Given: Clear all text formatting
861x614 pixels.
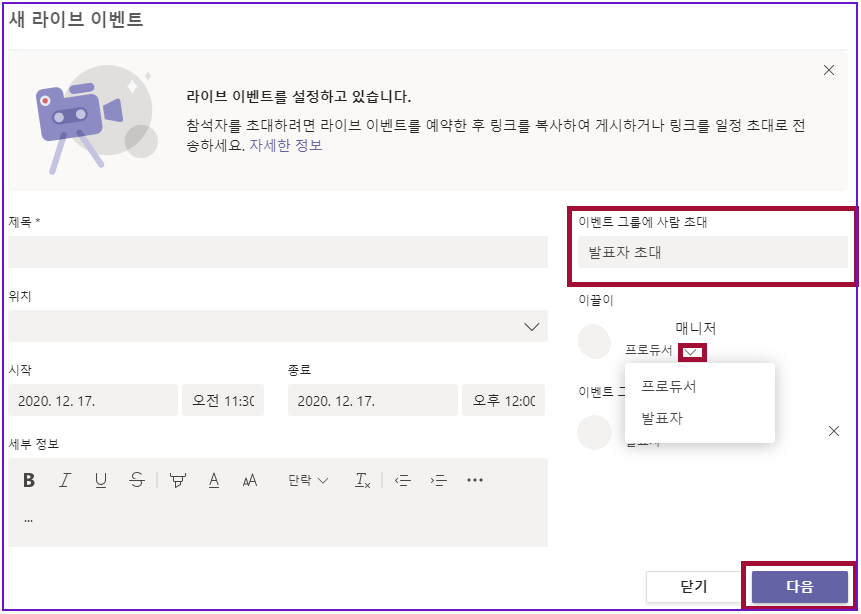Looking at the screenshot, I should [x=362, y=481].
